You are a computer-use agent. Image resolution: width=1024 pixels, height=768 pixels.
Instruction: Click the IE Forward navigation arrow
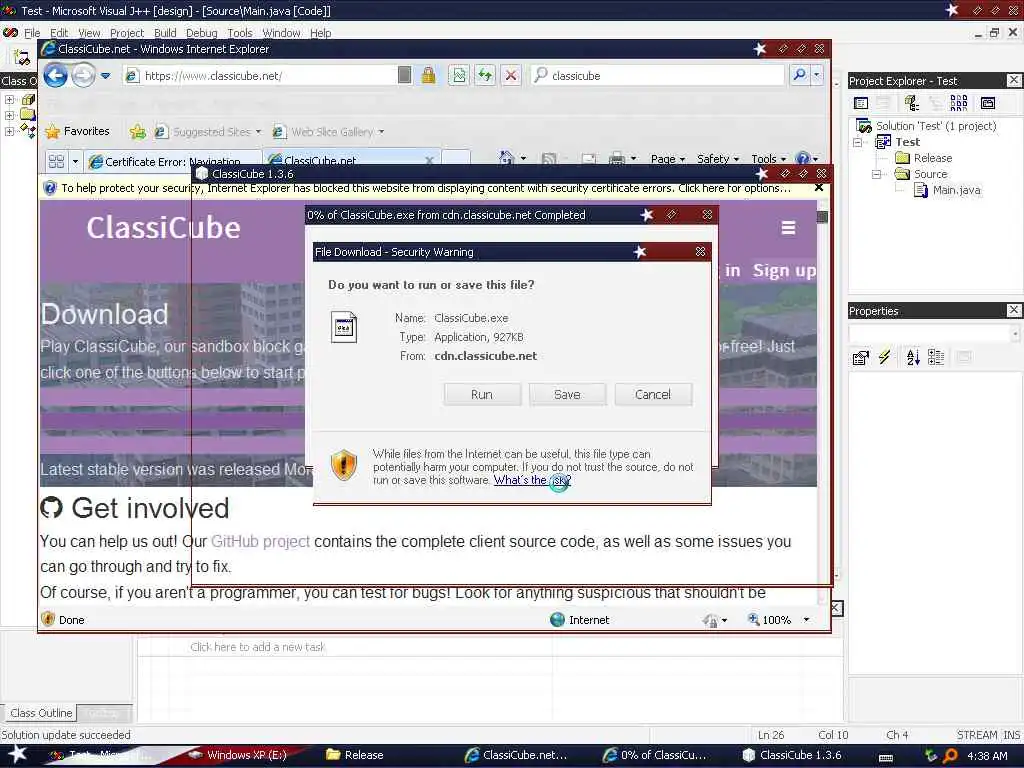(x=83, y=76)
